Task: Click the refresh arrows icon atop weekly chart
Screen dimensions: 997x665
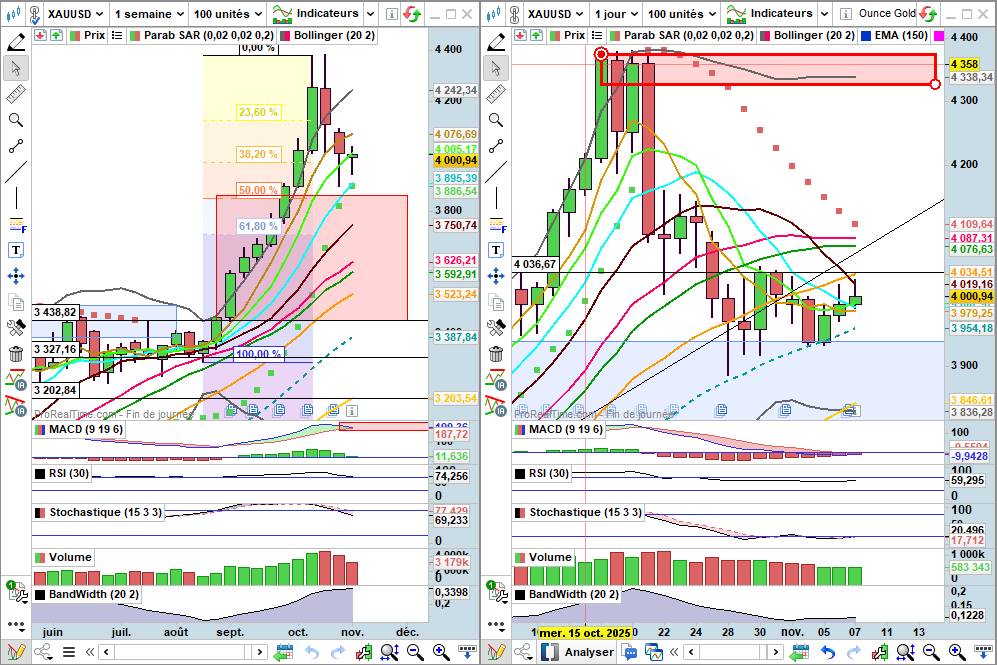Action: (x=412, y=14)
